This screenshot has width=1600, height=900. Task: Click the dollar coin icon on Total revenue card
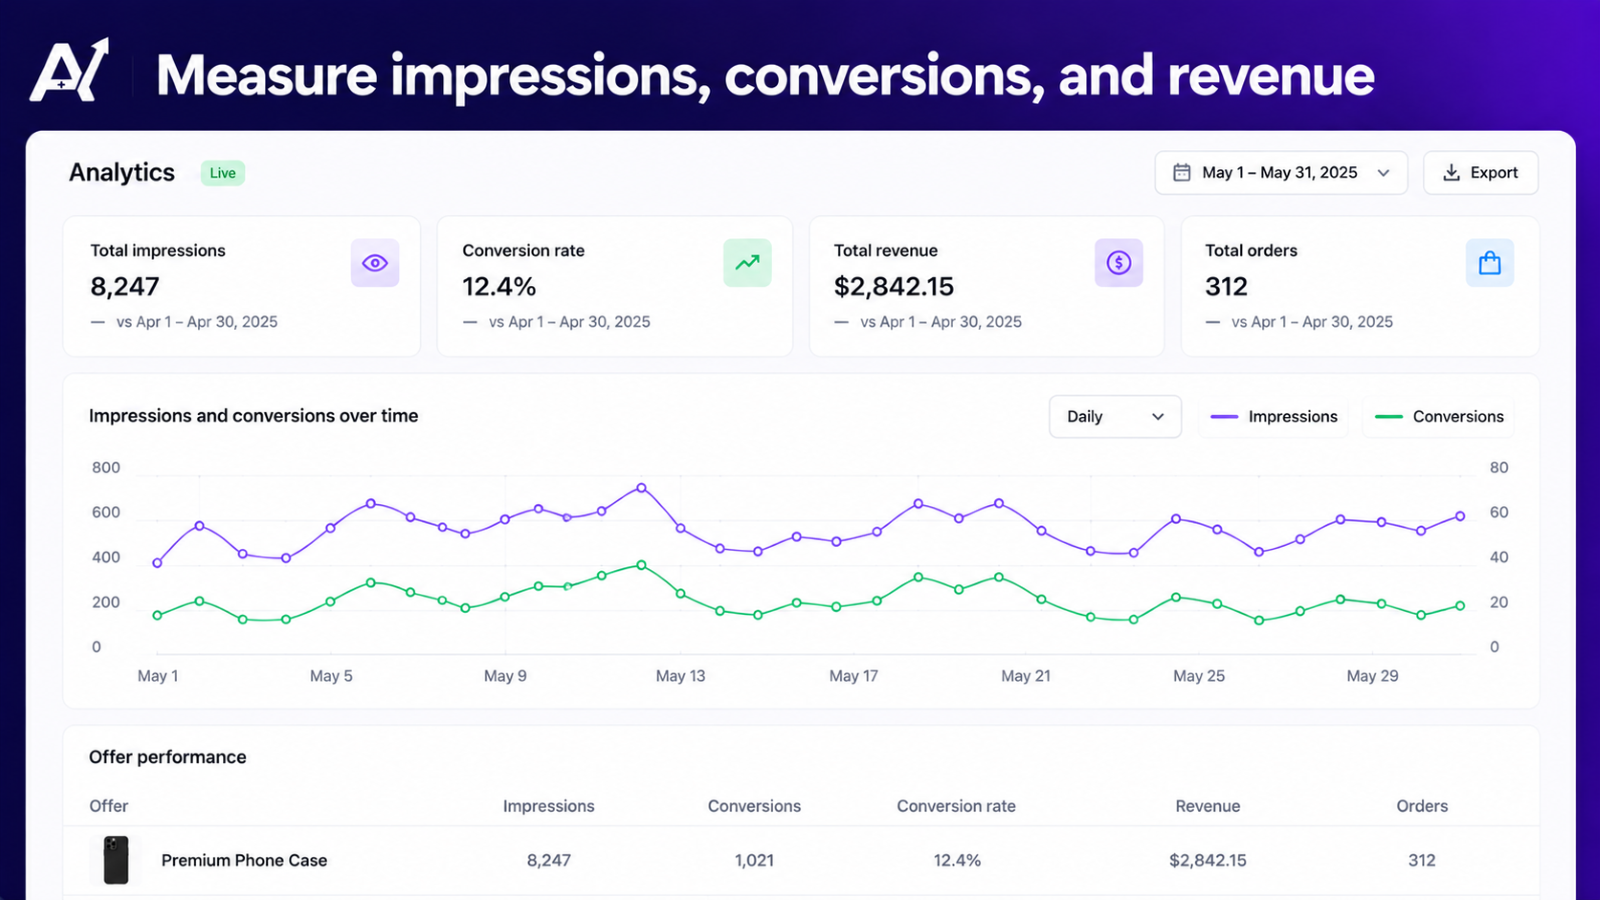point(1119,263)
